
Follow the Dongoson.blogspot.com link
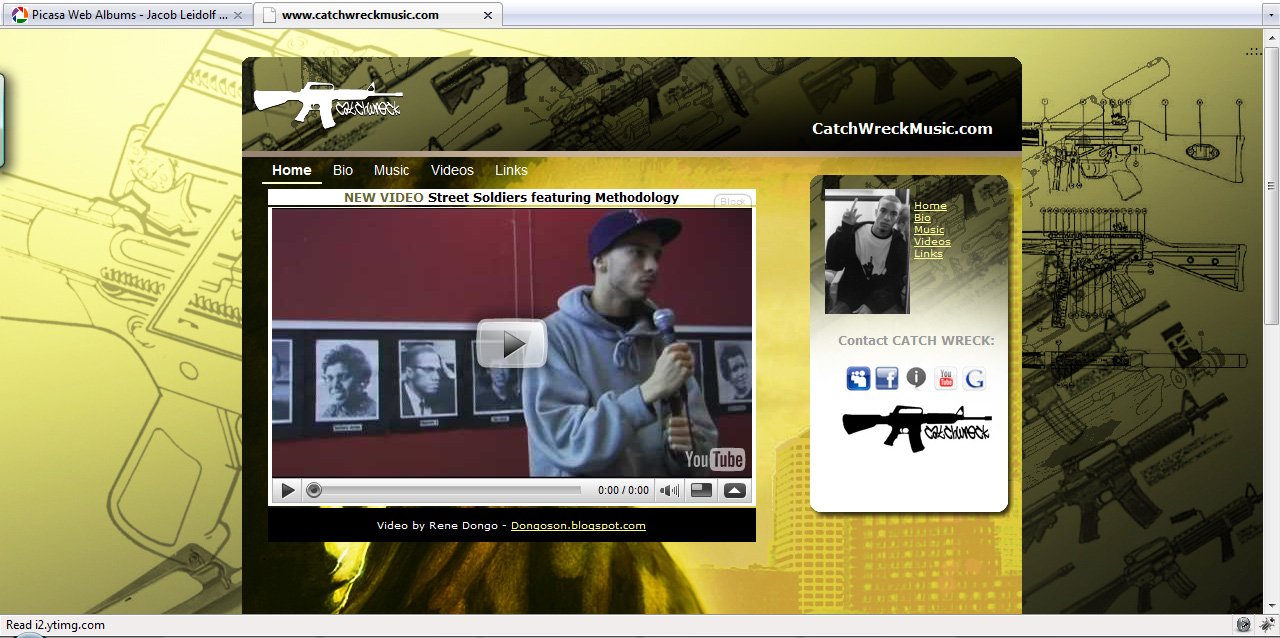pos(578,525)
